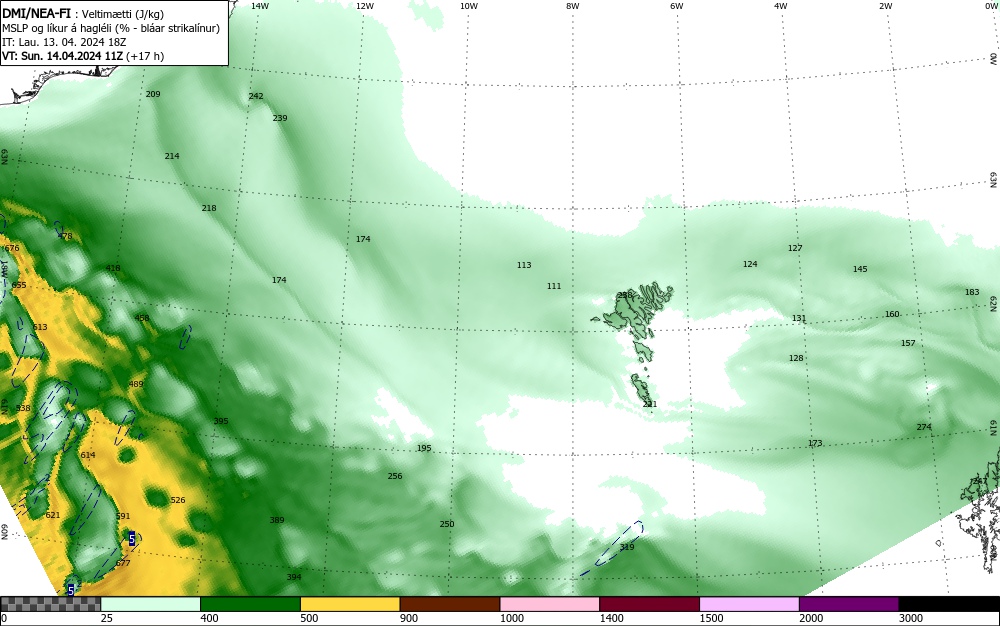
Task: Click the map value 160
Action: click(892, 314)
